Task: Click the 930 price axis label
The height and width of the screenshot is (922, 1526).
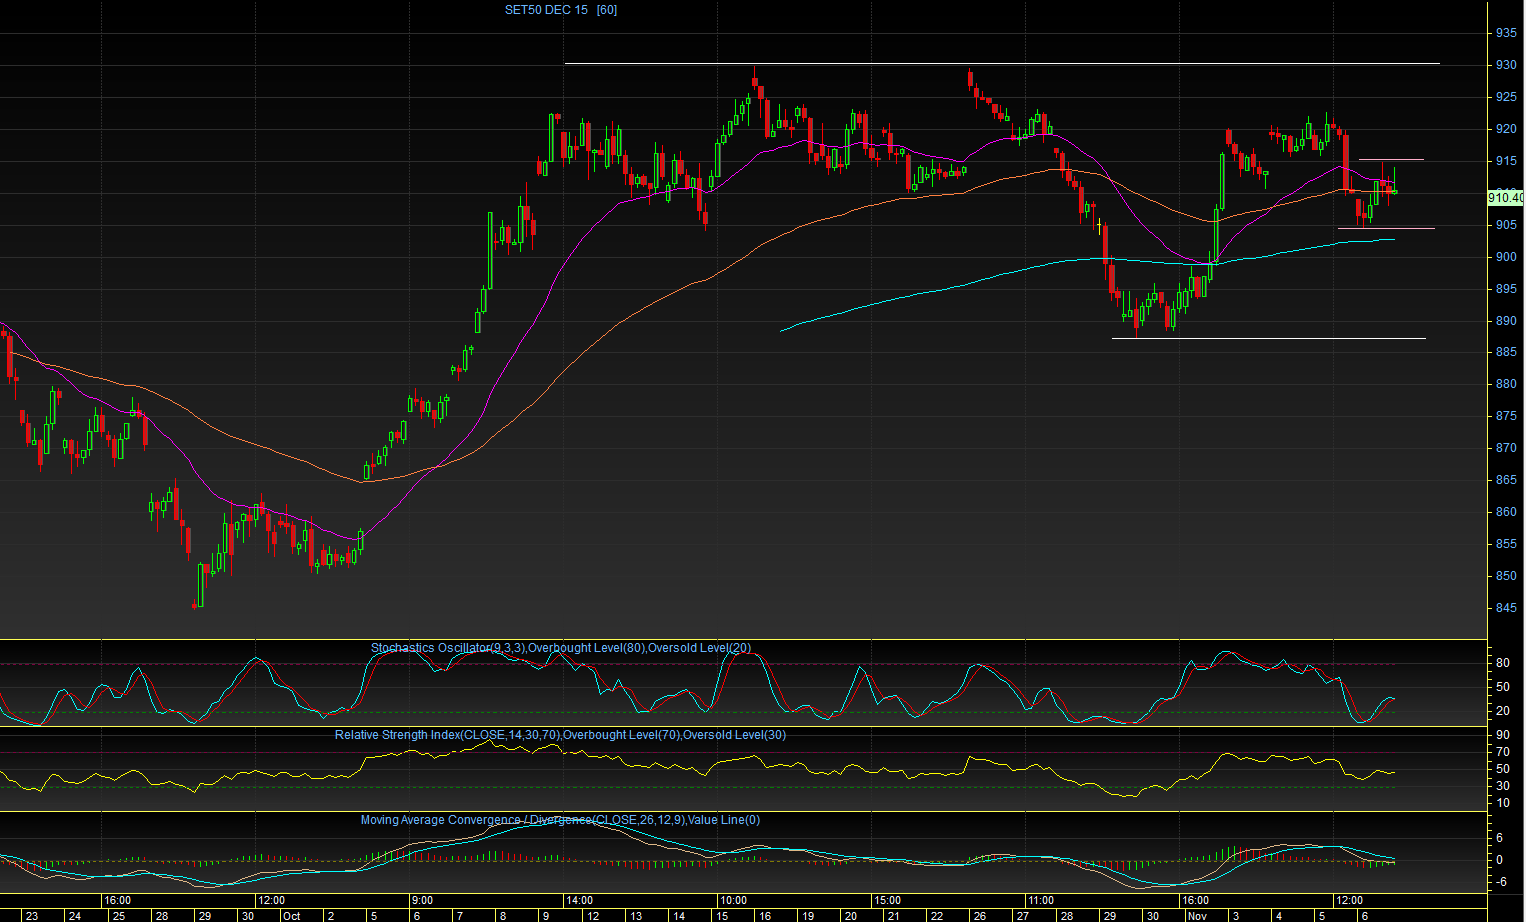Action: coord(1506,65)
